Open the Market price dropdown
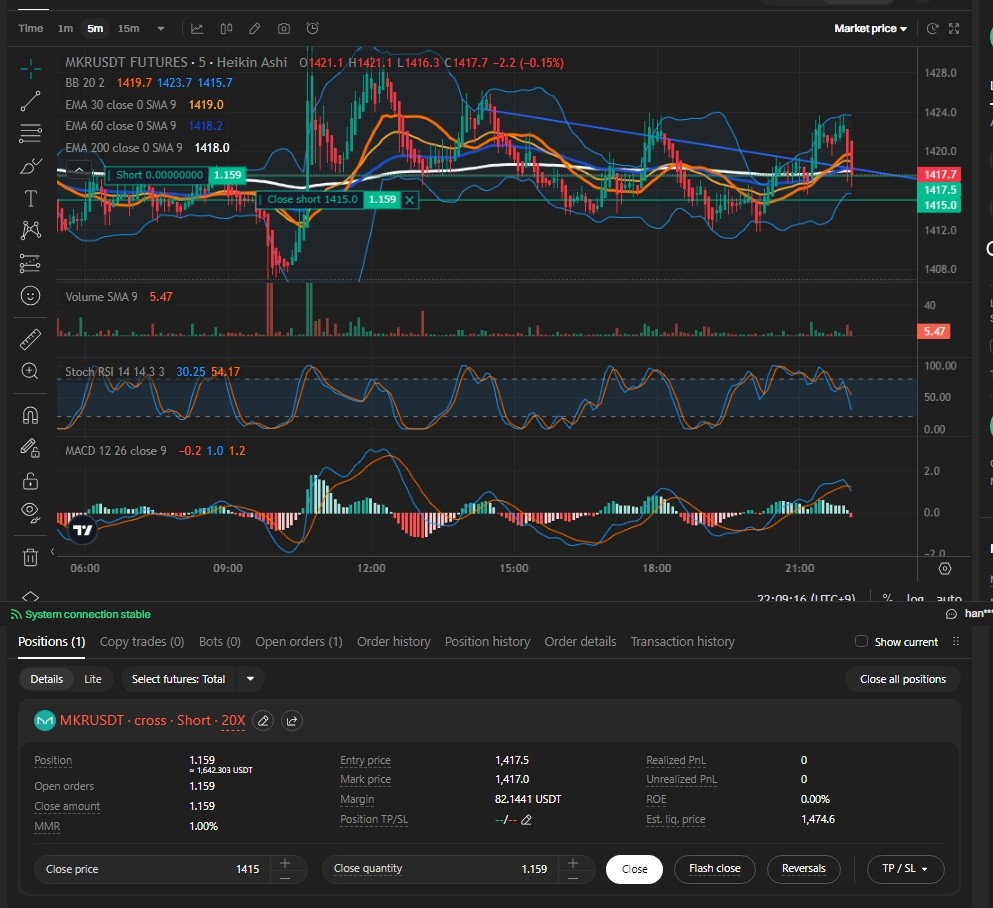This screenshot has width=993, height=908. pos(870,28)
